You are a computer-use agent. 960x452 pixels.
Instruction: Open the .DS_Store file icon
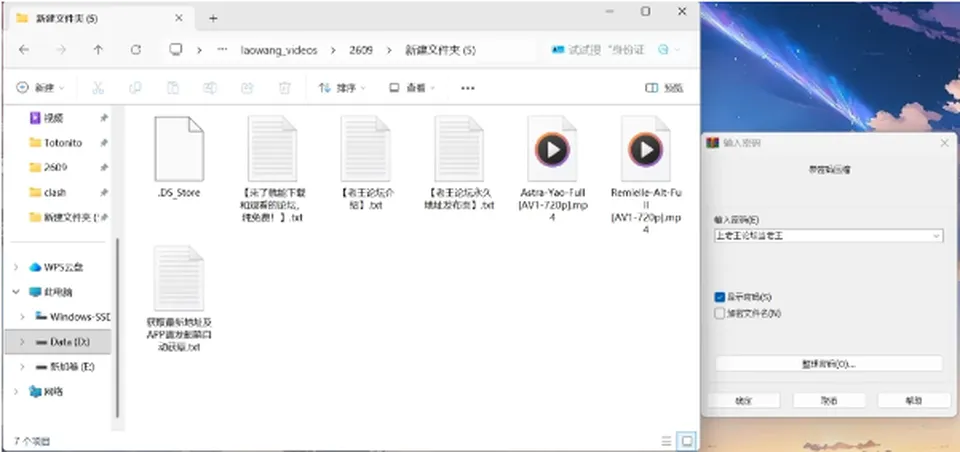(x=178, y=149)
